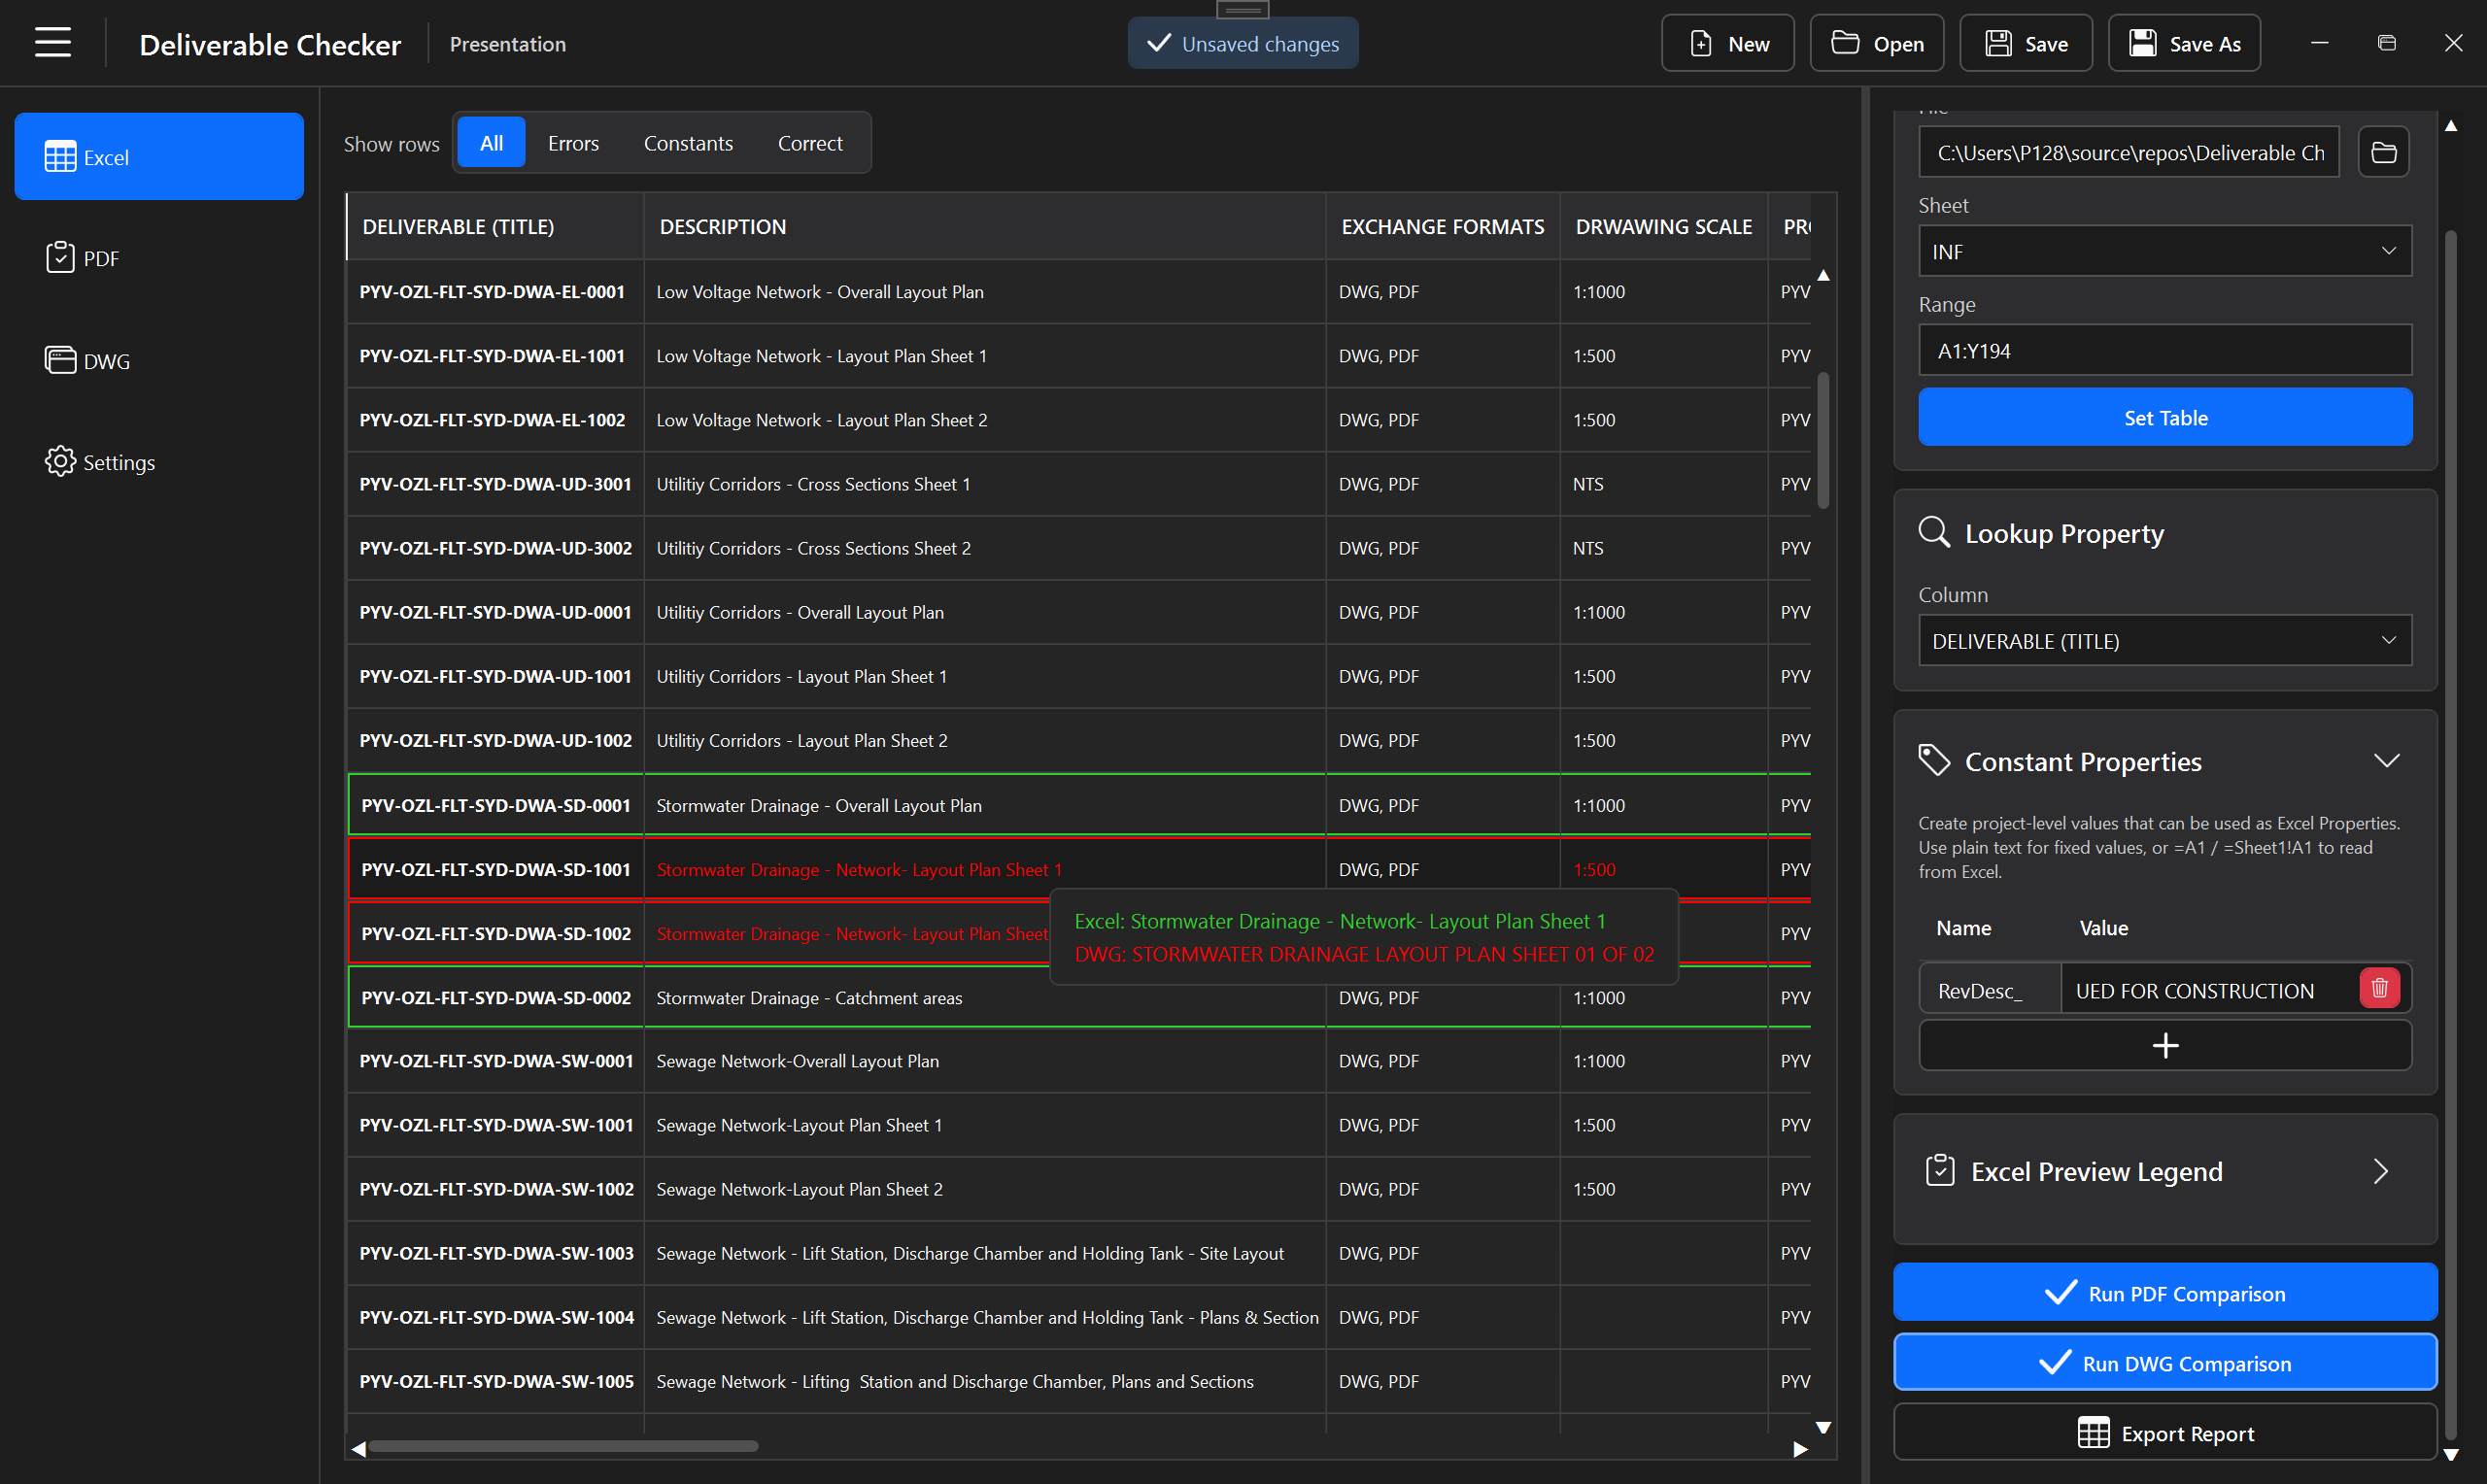Click the Open project button

pos(1876,43)
